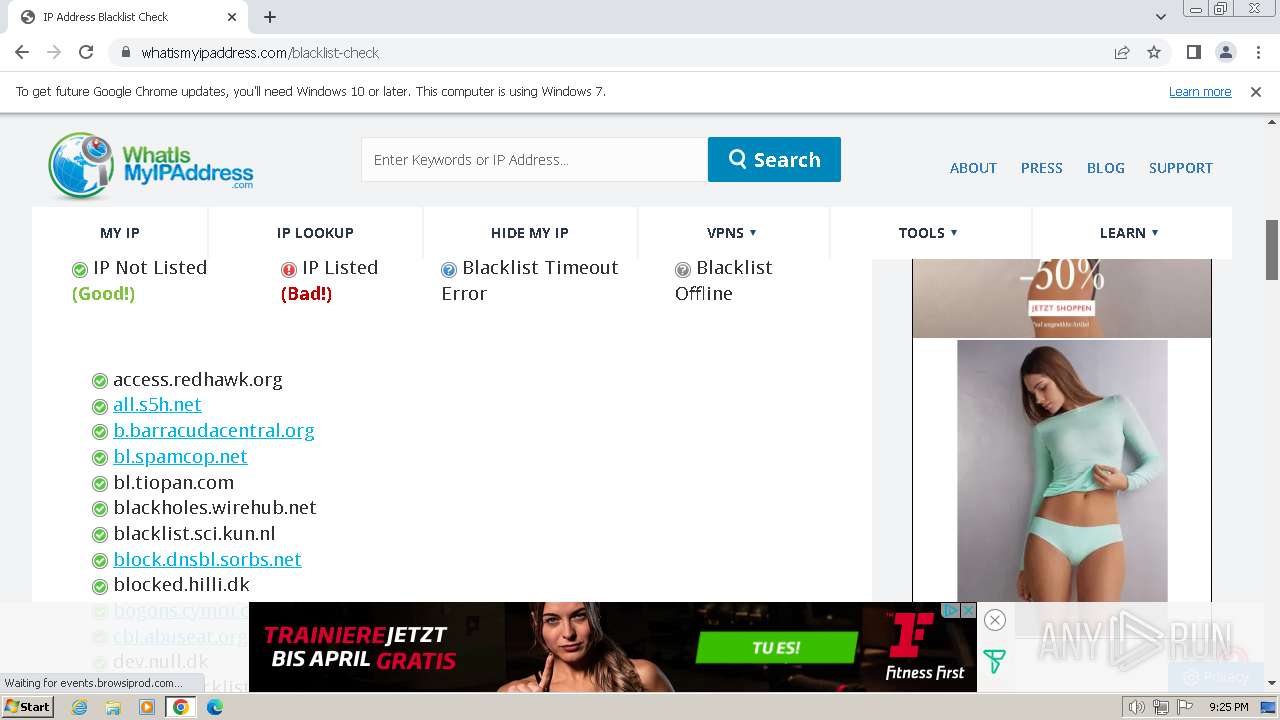This screenshot has height=720, width=1280.
Task: Open a new browser tab
Action: click(x=270, y=17)
